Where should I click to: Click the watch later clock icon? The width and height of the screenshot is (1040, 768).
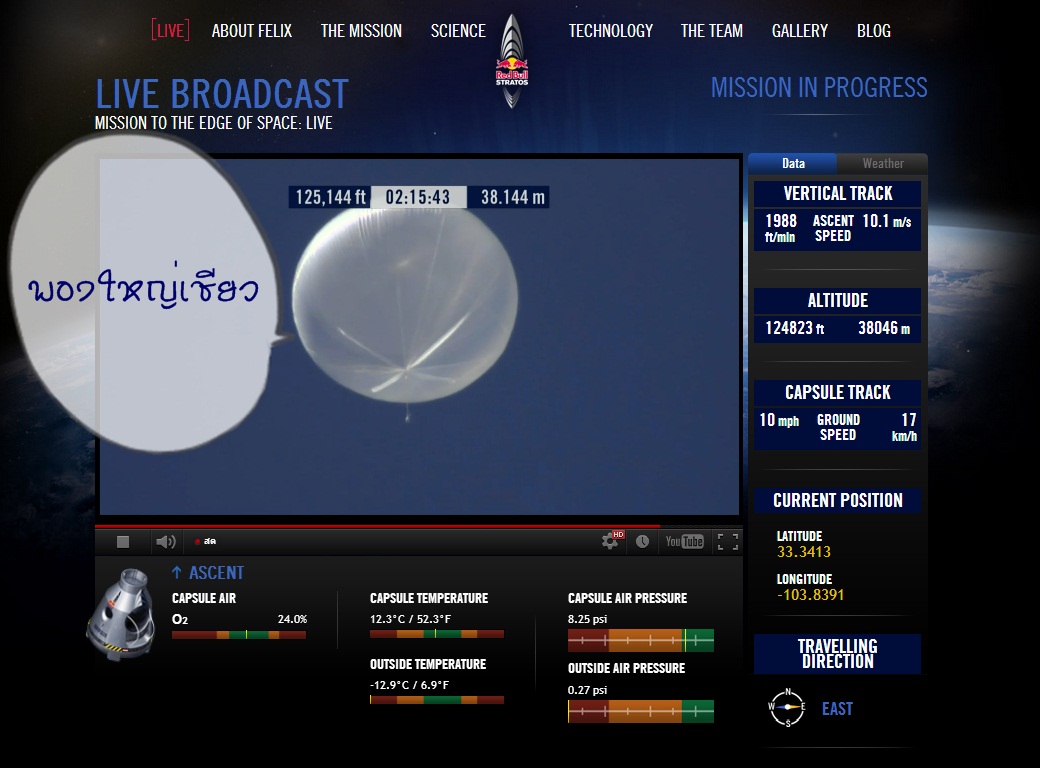[x=642, y=541]
